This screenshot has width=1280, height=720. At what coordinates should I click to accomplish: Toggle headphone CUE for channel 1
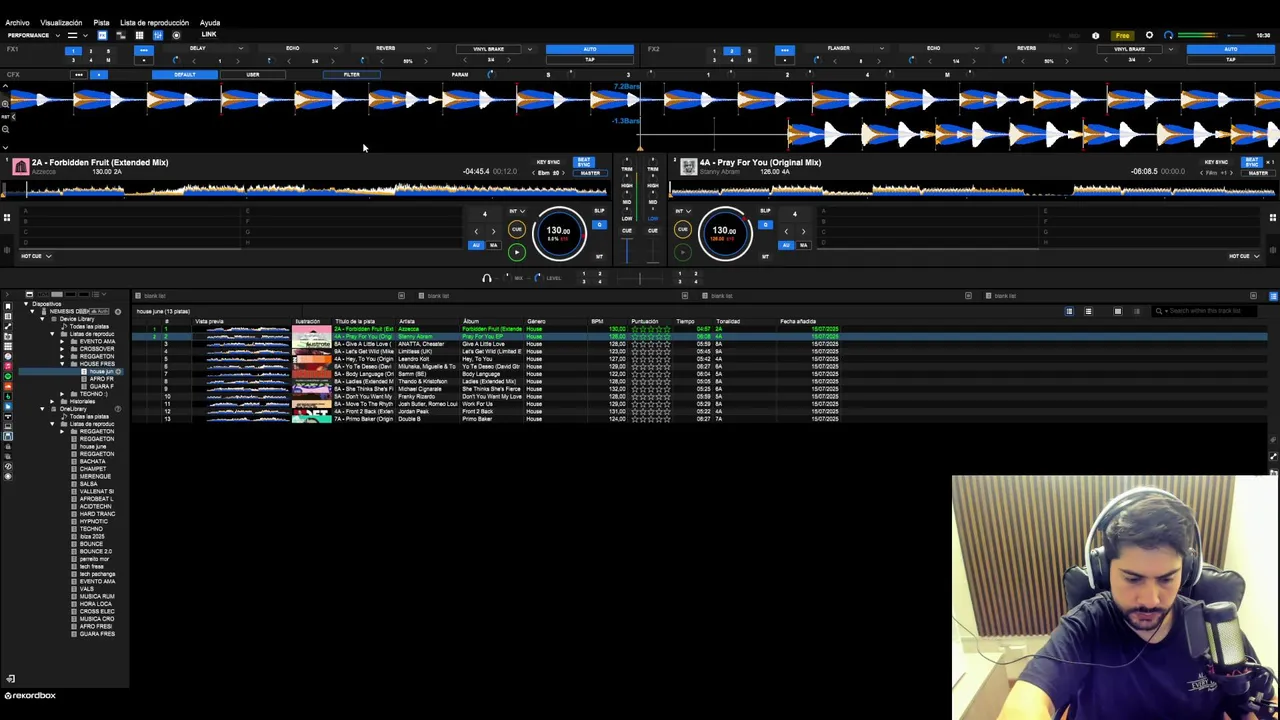coord(627,231)
